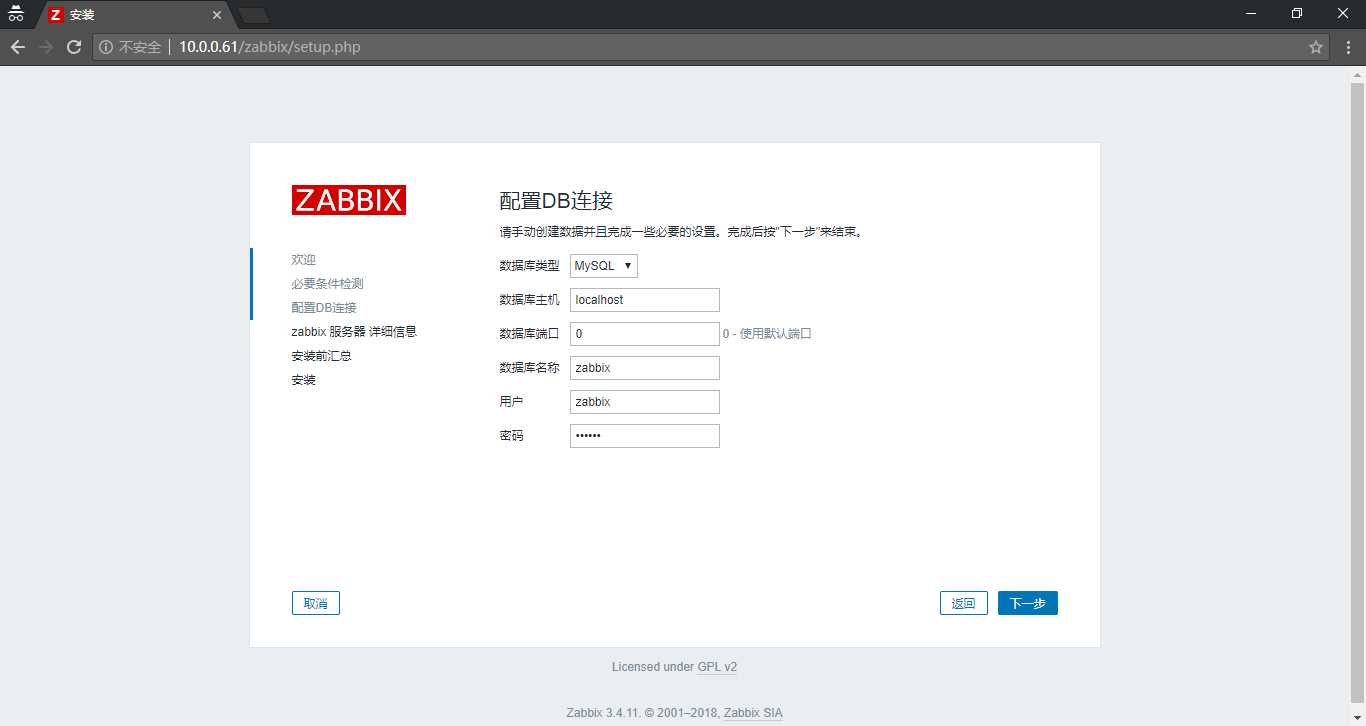Click the ZABBIX logo

tap(349, 200)
